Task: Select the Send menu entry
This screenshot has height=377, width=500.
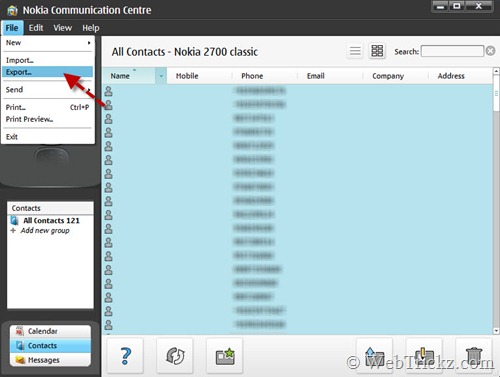Action: [47, 90]
